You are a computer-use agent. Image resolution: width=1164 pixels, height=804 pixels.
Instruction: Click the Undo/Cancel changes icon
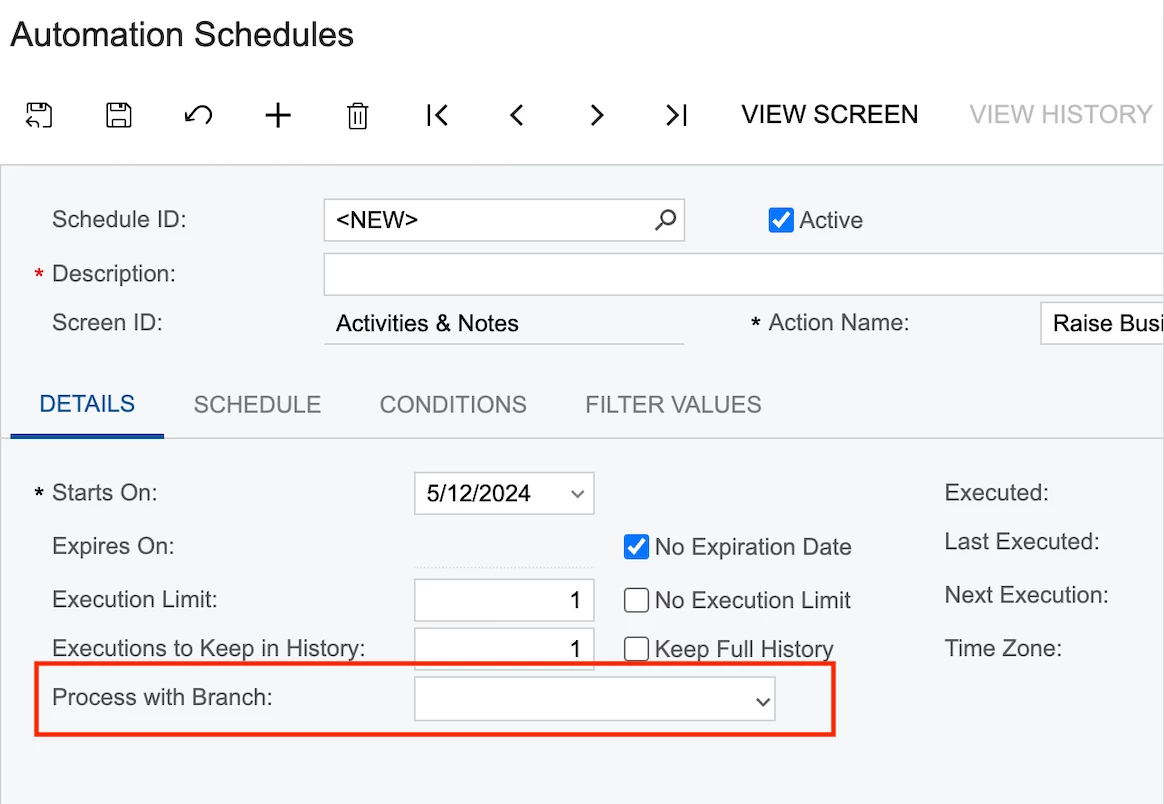tap(198, 115)
